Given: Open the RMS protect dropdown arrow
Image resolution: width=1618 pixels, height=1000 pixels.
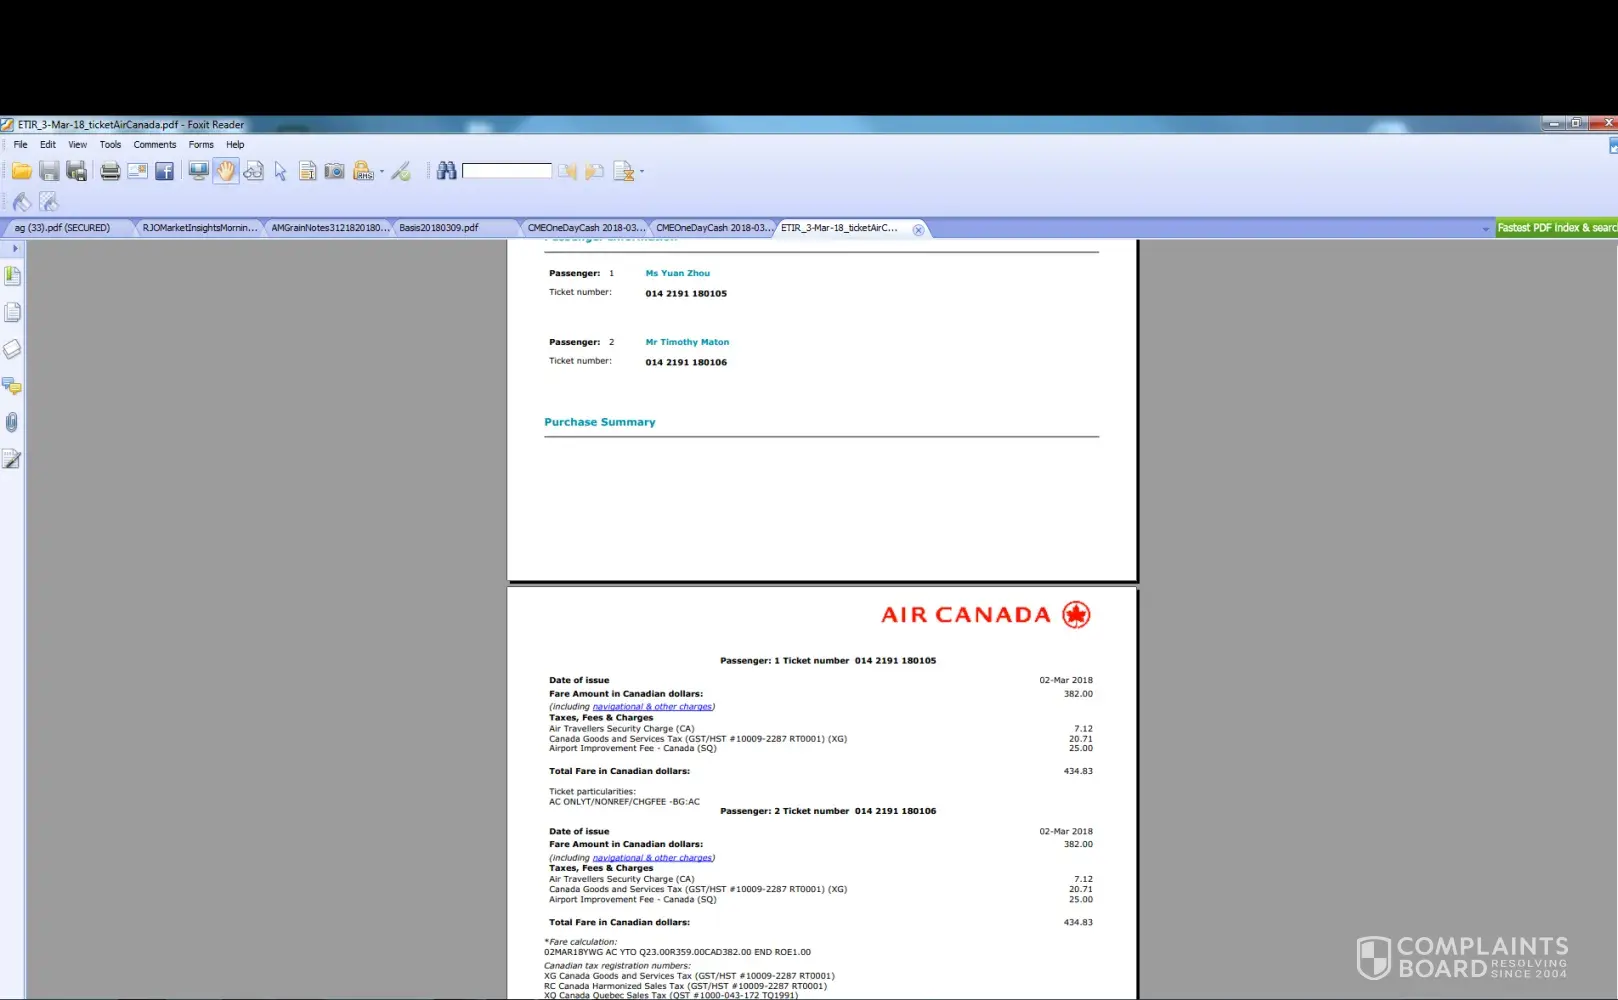Looking at the screenshot, I should [382, 172].
